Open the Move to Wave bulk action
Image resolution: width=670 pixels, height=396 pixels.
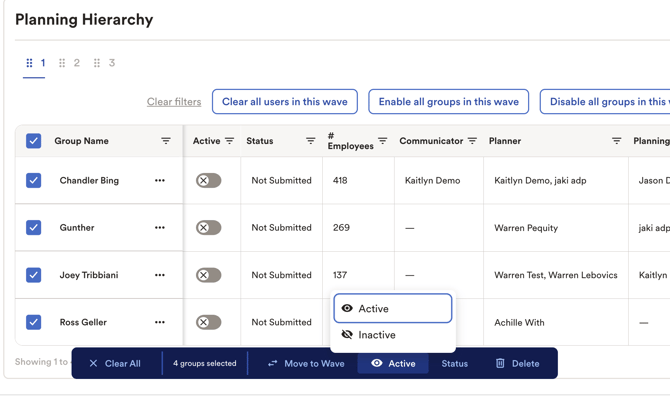coord(306,364)
